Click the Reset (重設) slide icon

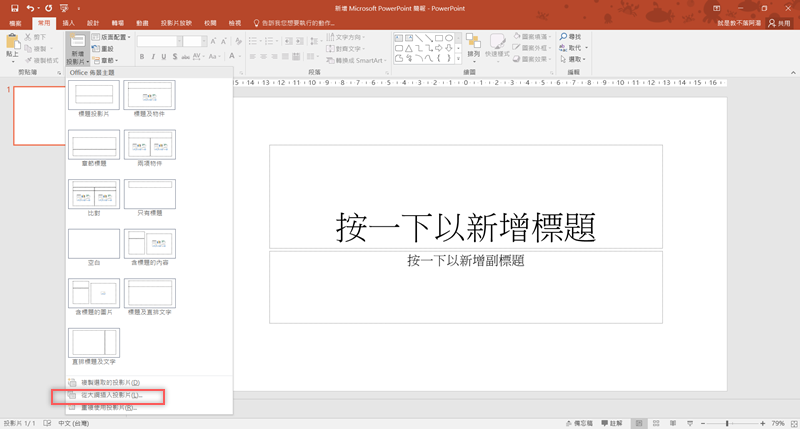click(97, 48)
